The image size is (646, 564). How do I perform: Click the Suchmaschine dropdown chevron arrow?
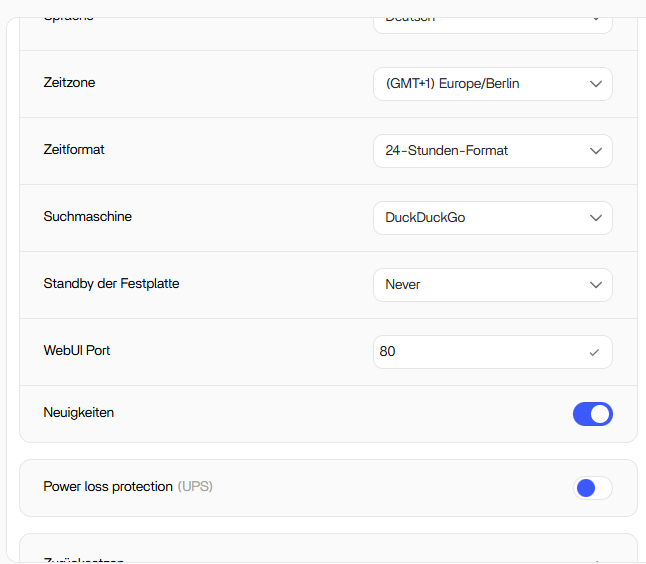pos(596,218)
